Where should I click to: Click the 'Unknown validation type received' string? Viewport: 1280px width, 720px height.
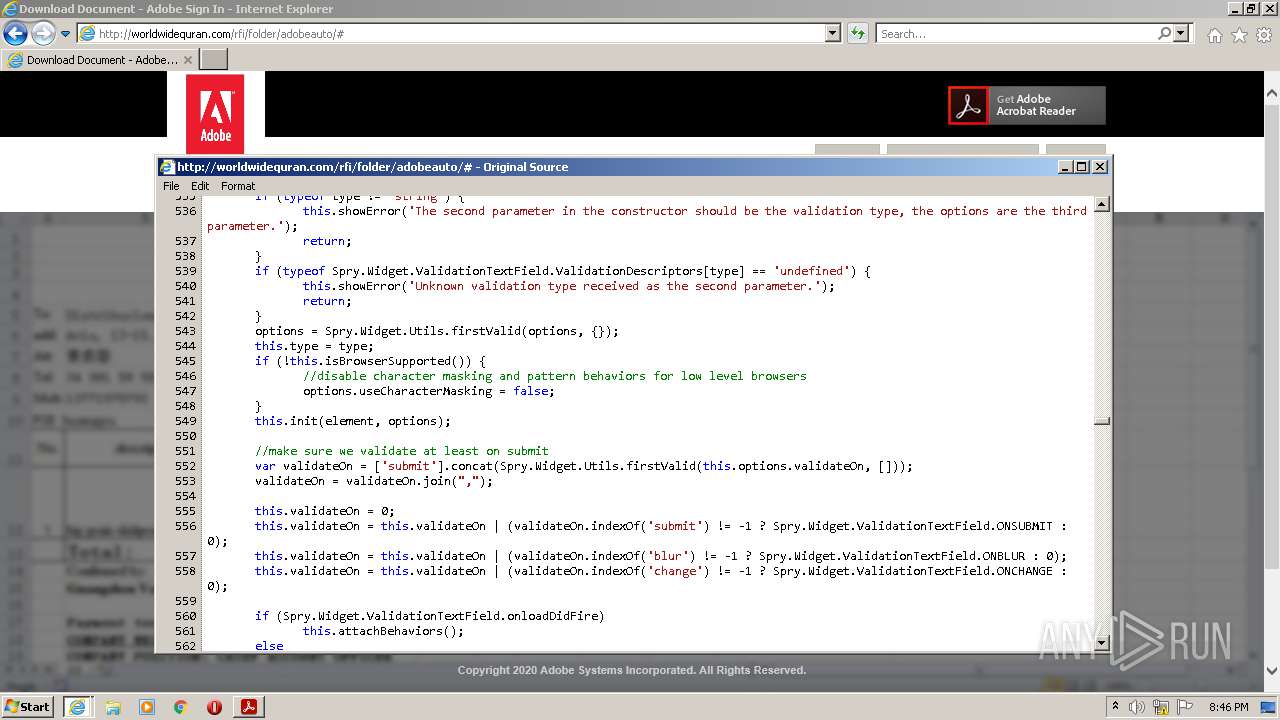coord(613,286)
